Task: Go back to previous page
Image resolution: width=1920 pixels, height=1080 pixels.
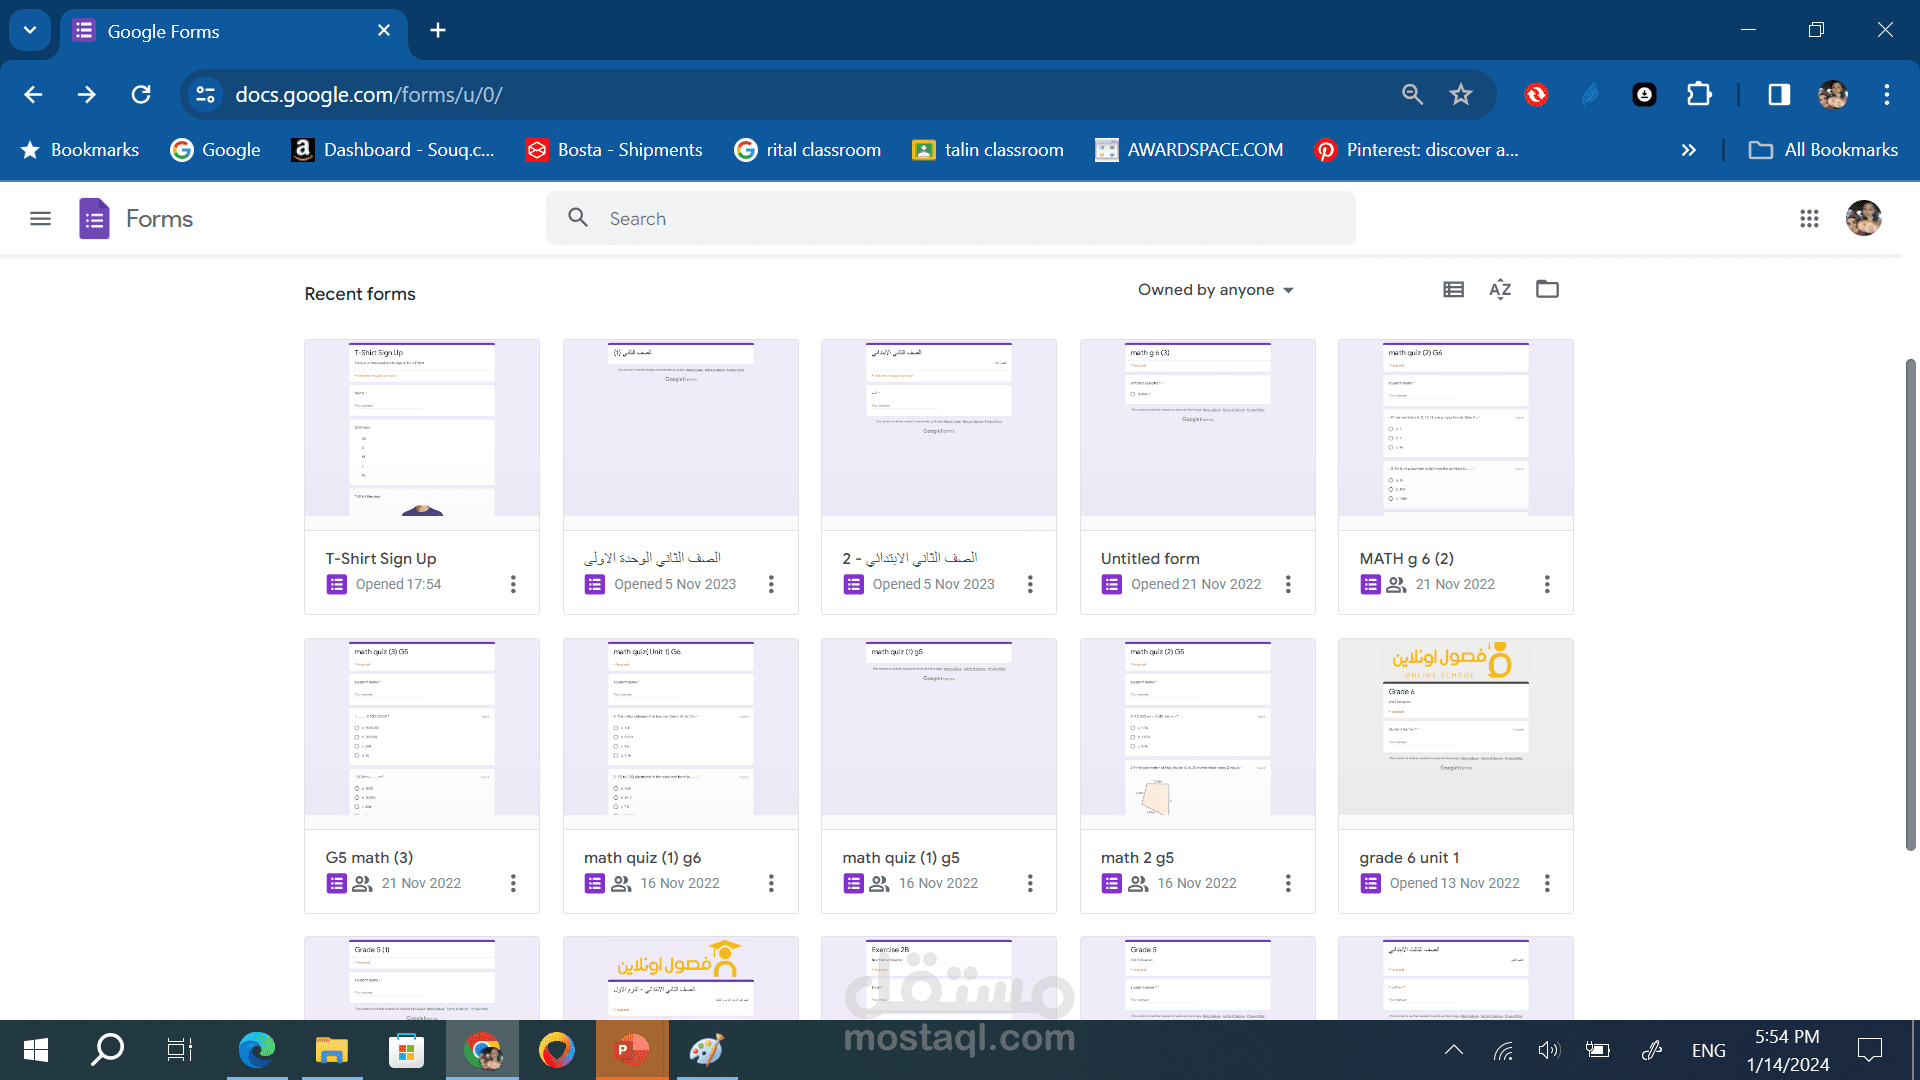Action: point(33,94)
